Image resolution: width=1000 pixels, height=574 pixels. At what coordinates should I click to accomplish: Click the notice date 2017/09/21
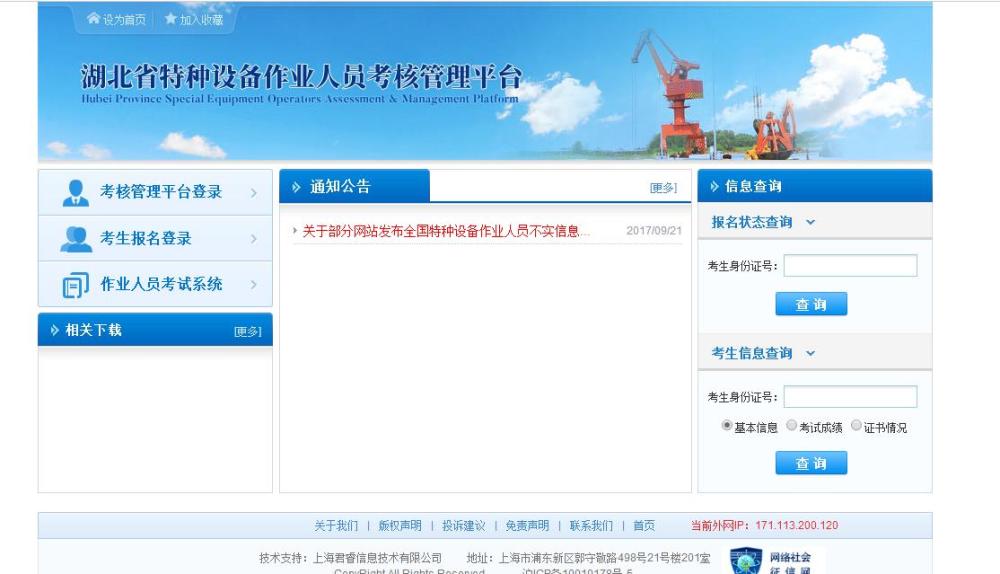(654, 231)
